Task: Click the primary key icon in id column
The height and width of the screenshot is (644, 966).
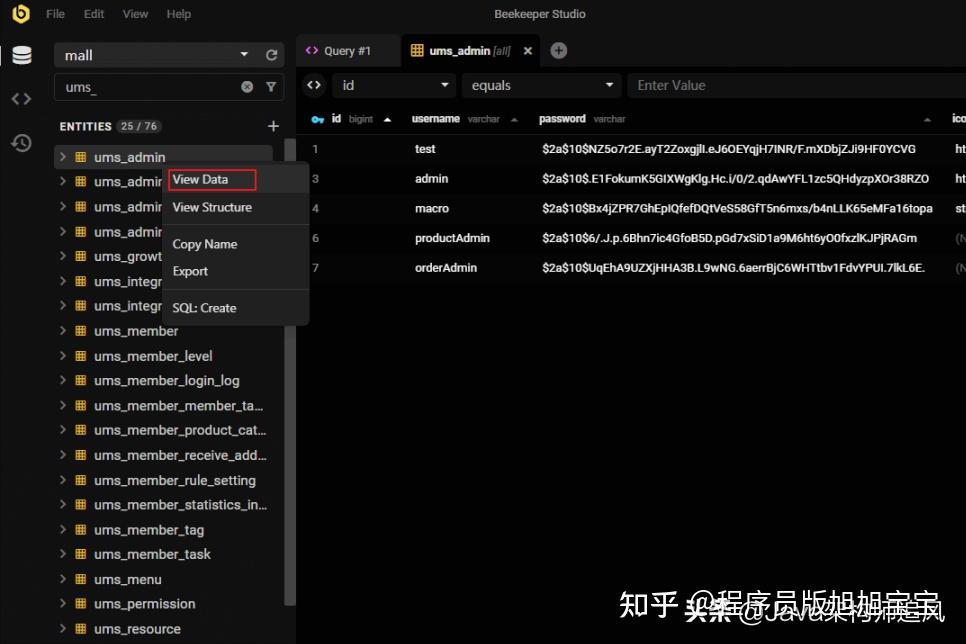Action: click(318, 120)
